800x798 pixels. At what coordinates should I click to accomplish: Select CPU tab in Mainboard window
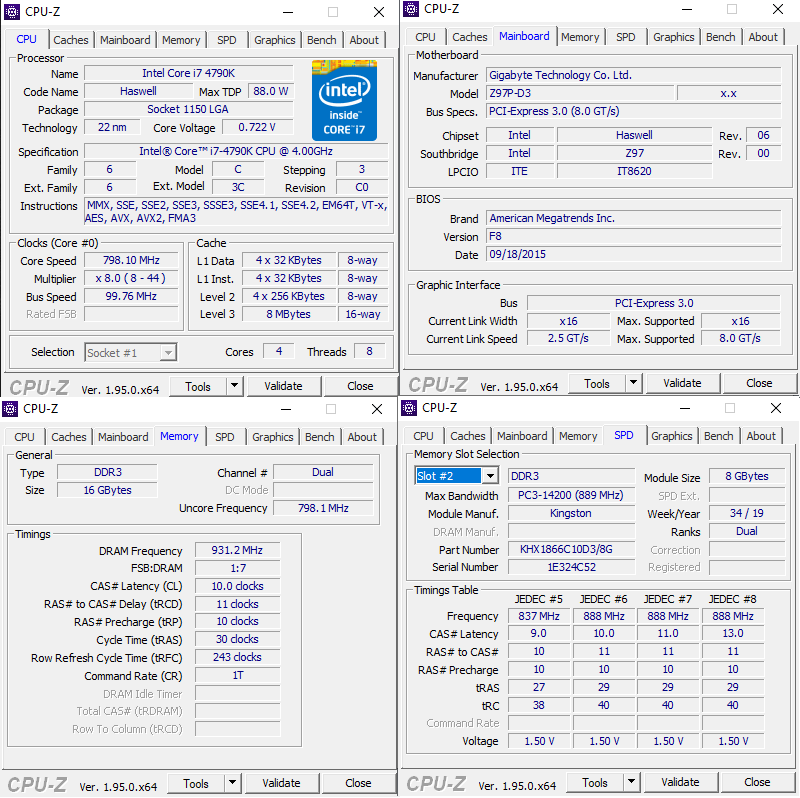[x=425, y=37]
